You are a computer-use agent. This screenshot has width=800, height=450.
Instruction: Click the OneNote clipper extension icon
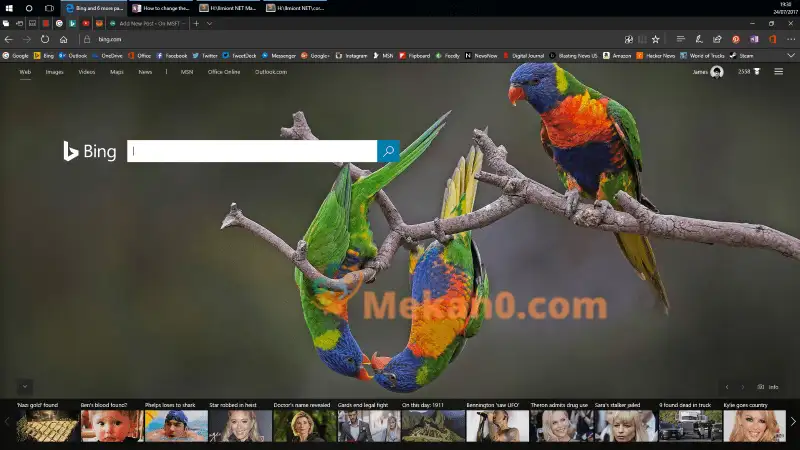[754, 39]
